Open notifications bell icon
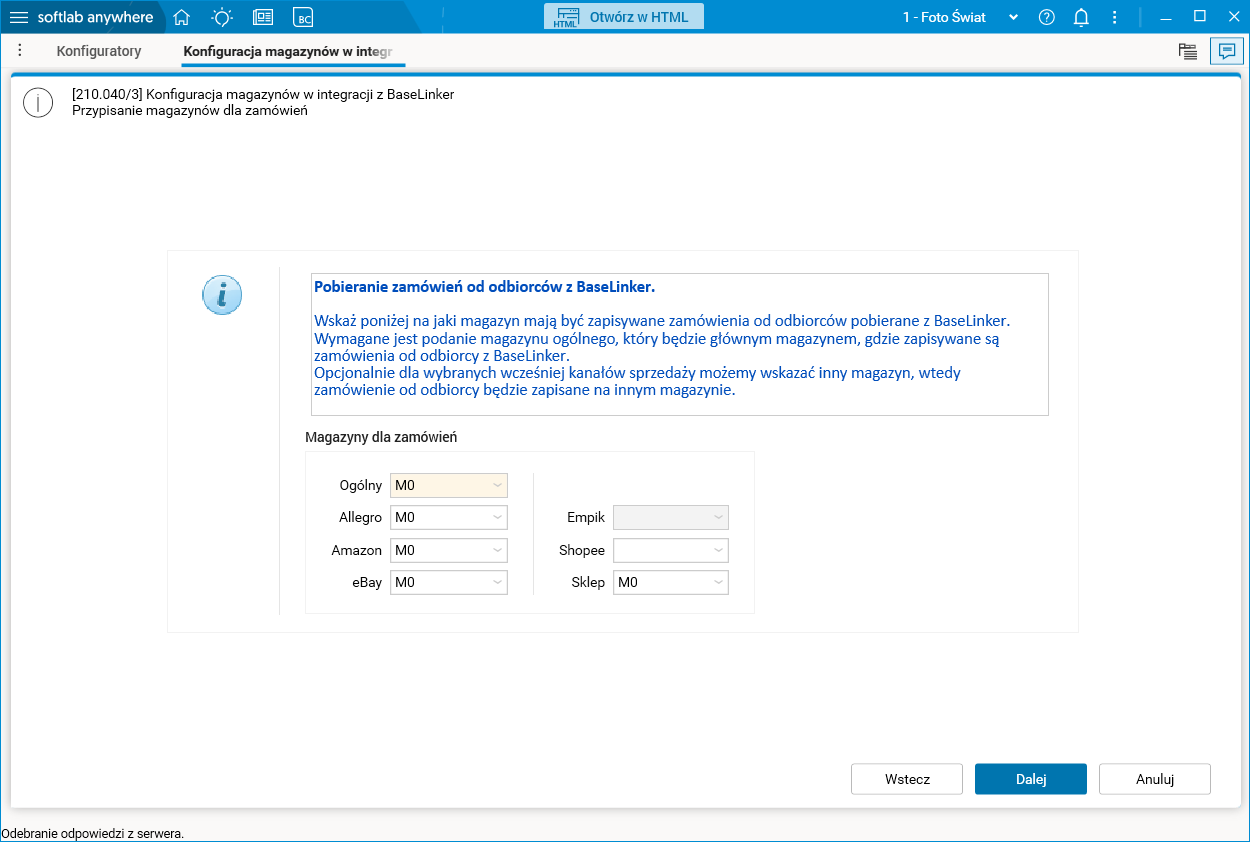This screenshot has width=1250, height=842. tap(1081, 17)
